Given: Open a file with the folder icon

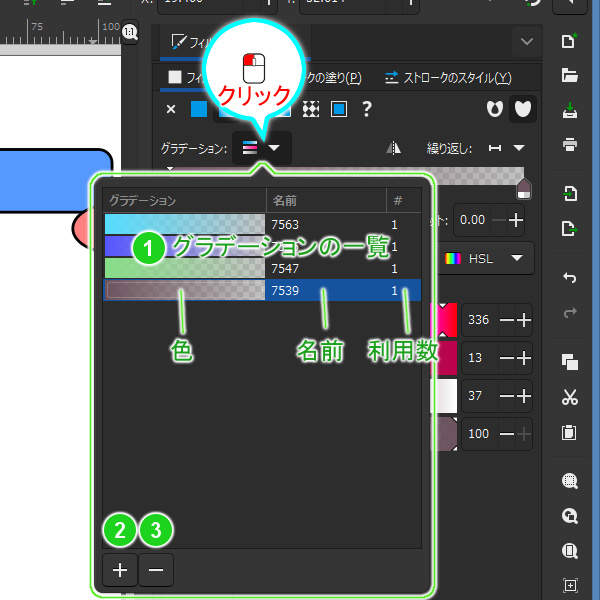Looking at the screenshot, I should click(x=569, y=75).
